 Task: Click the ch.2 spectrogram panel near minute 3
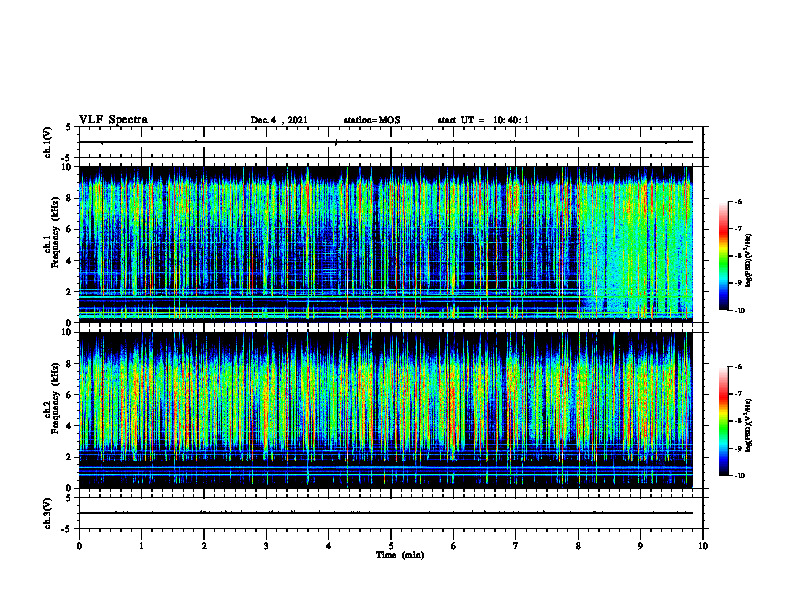(x=266, y=410)
